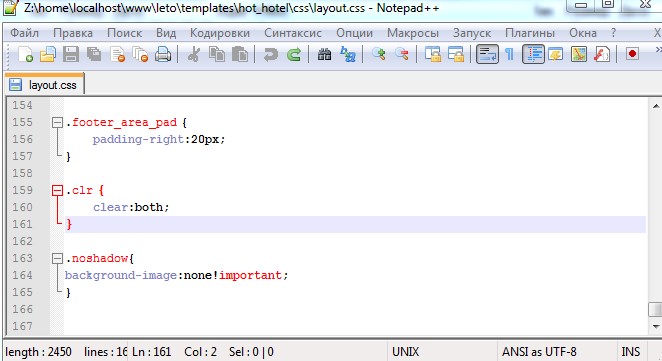Image resolution: width=662 pixels, height=361 pixels.
Task: Zoom out of the text
Action: [x=402, y=54]
